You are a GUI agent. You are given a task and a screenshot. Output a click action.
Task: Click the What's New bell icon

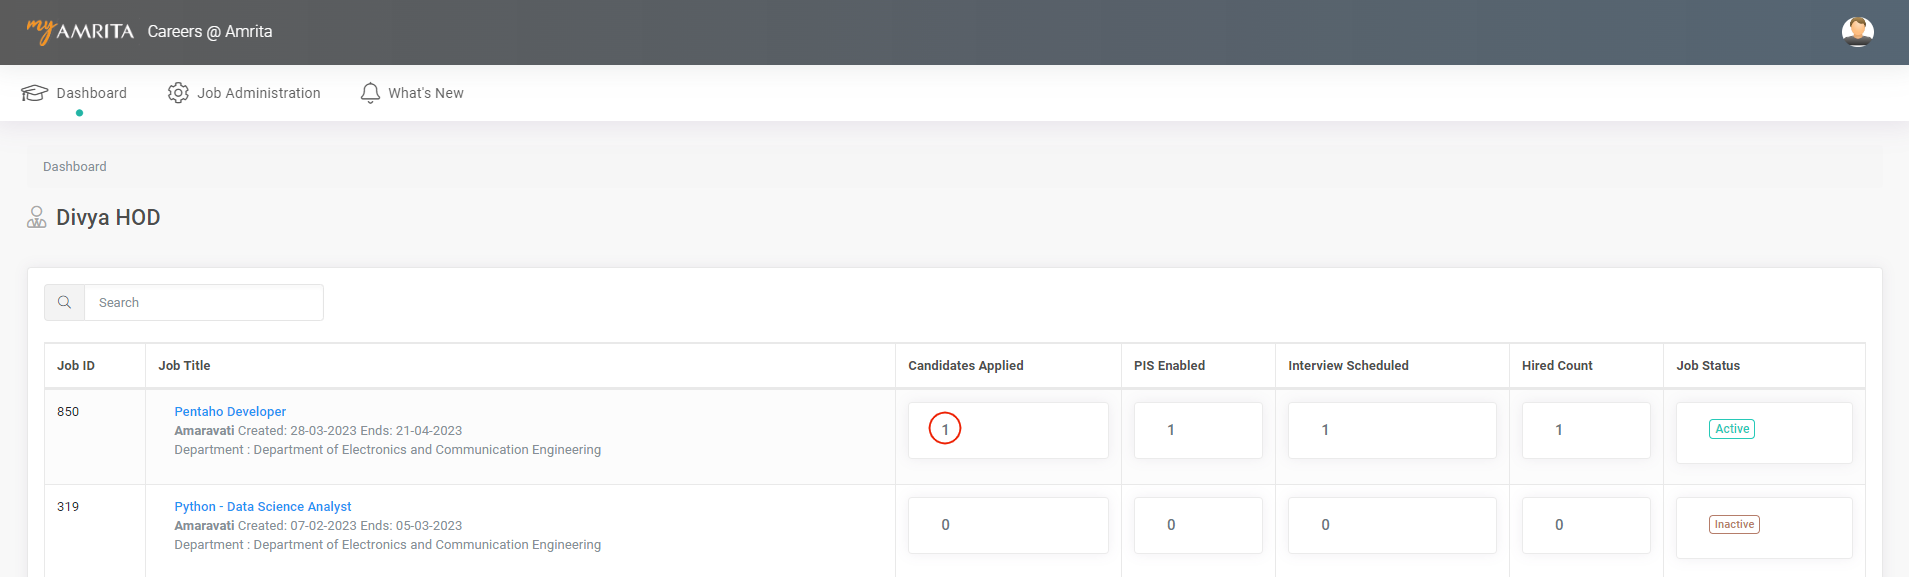click(x=370, y=93)
